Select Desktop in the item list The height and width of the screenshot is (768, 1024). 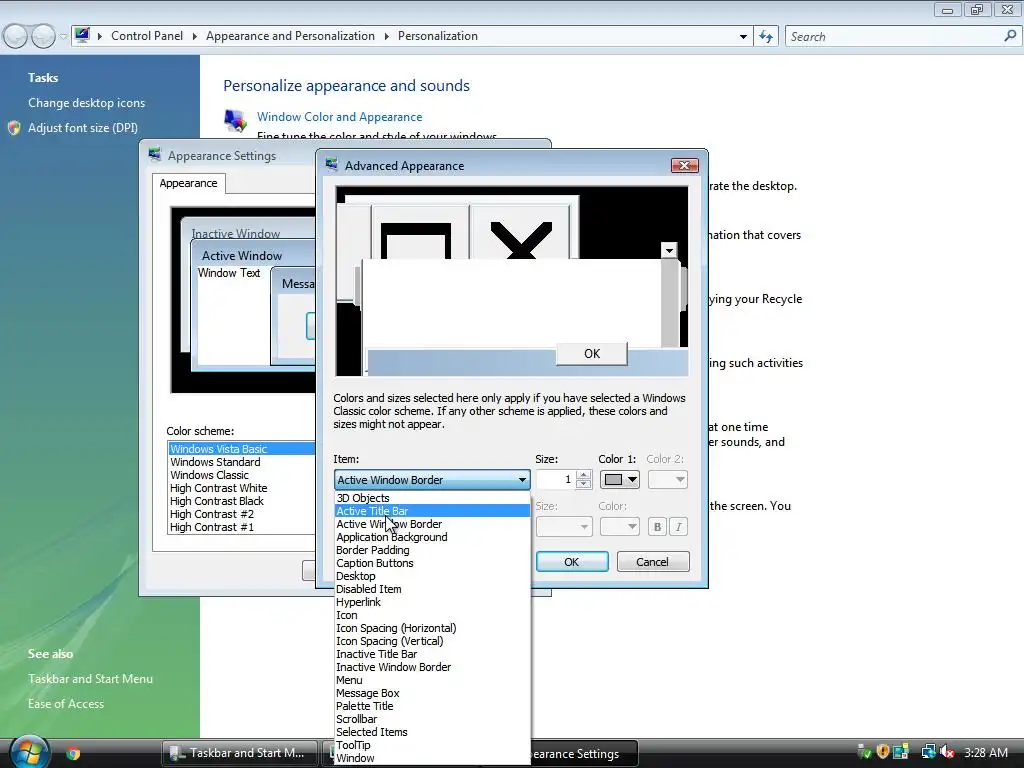coord(432,576)
